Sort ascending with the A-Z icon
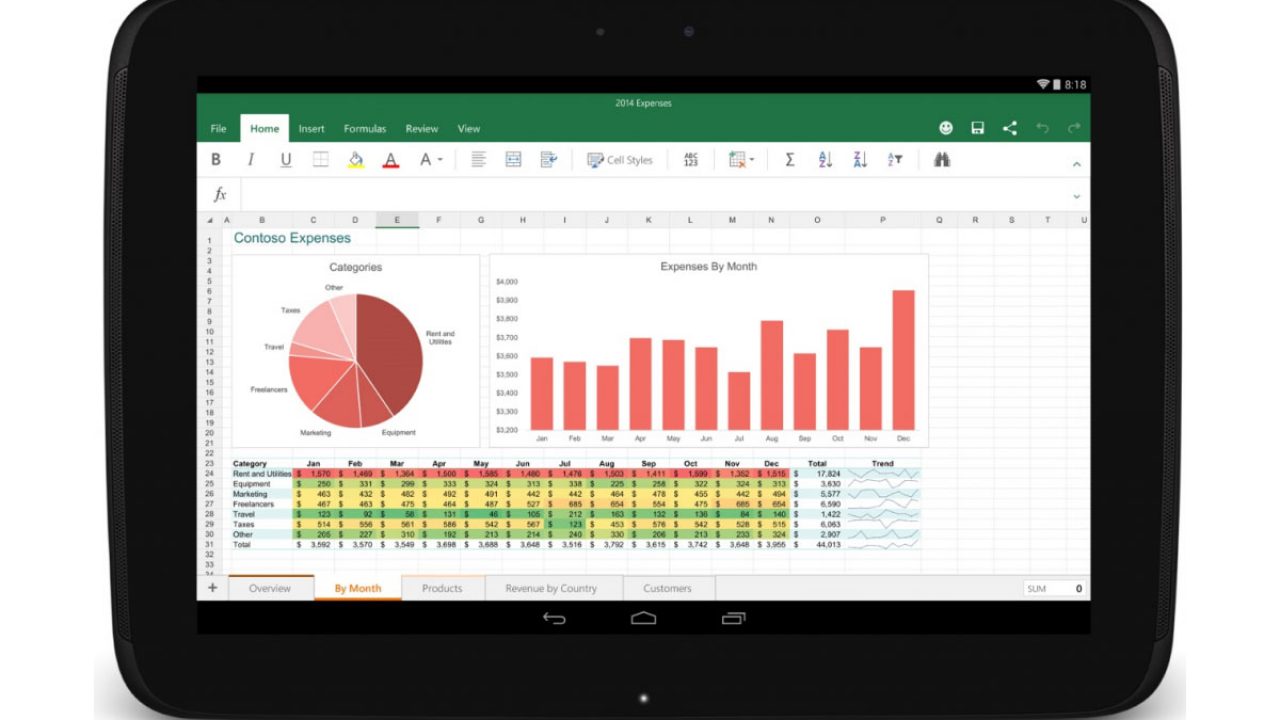Viewport: 1280px width, 720px height. point(825,160)
